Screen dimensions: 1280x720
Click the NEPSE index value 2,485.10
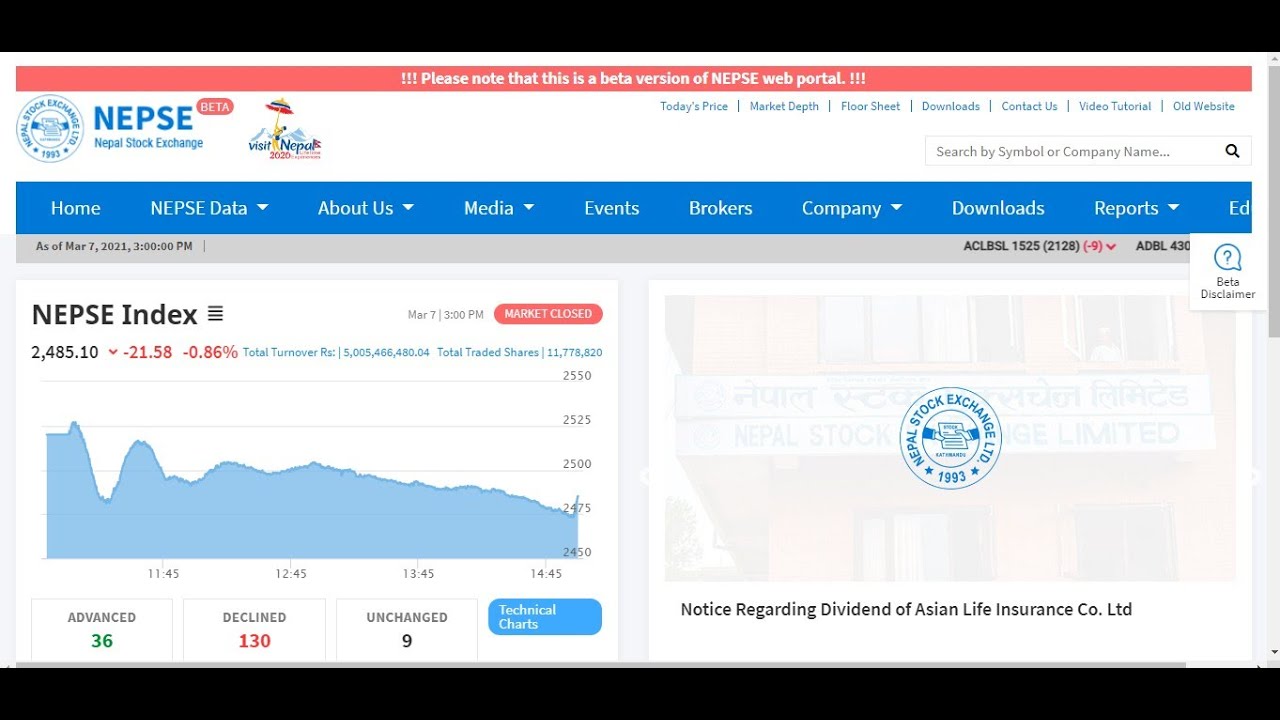65,352
